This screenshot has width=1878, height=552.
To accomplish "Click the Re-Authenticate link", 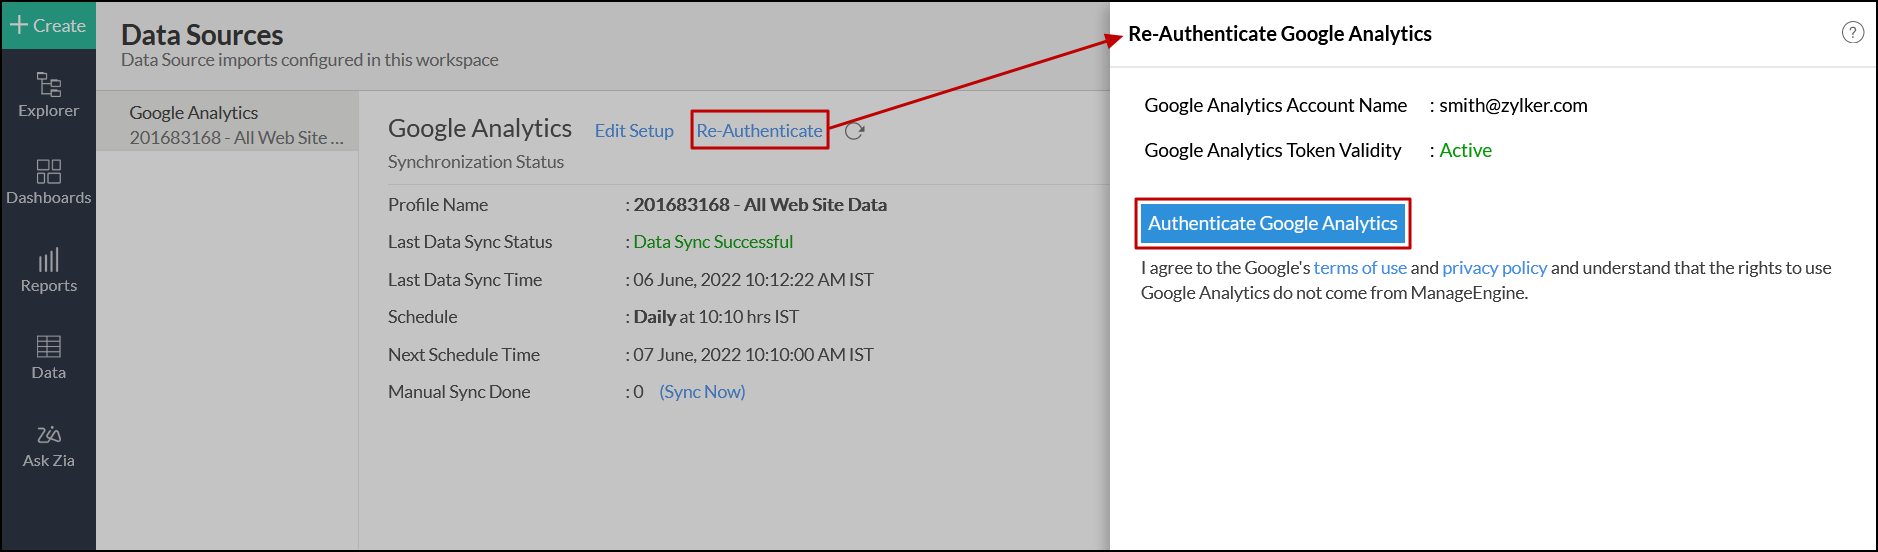I will pos(759,131).
